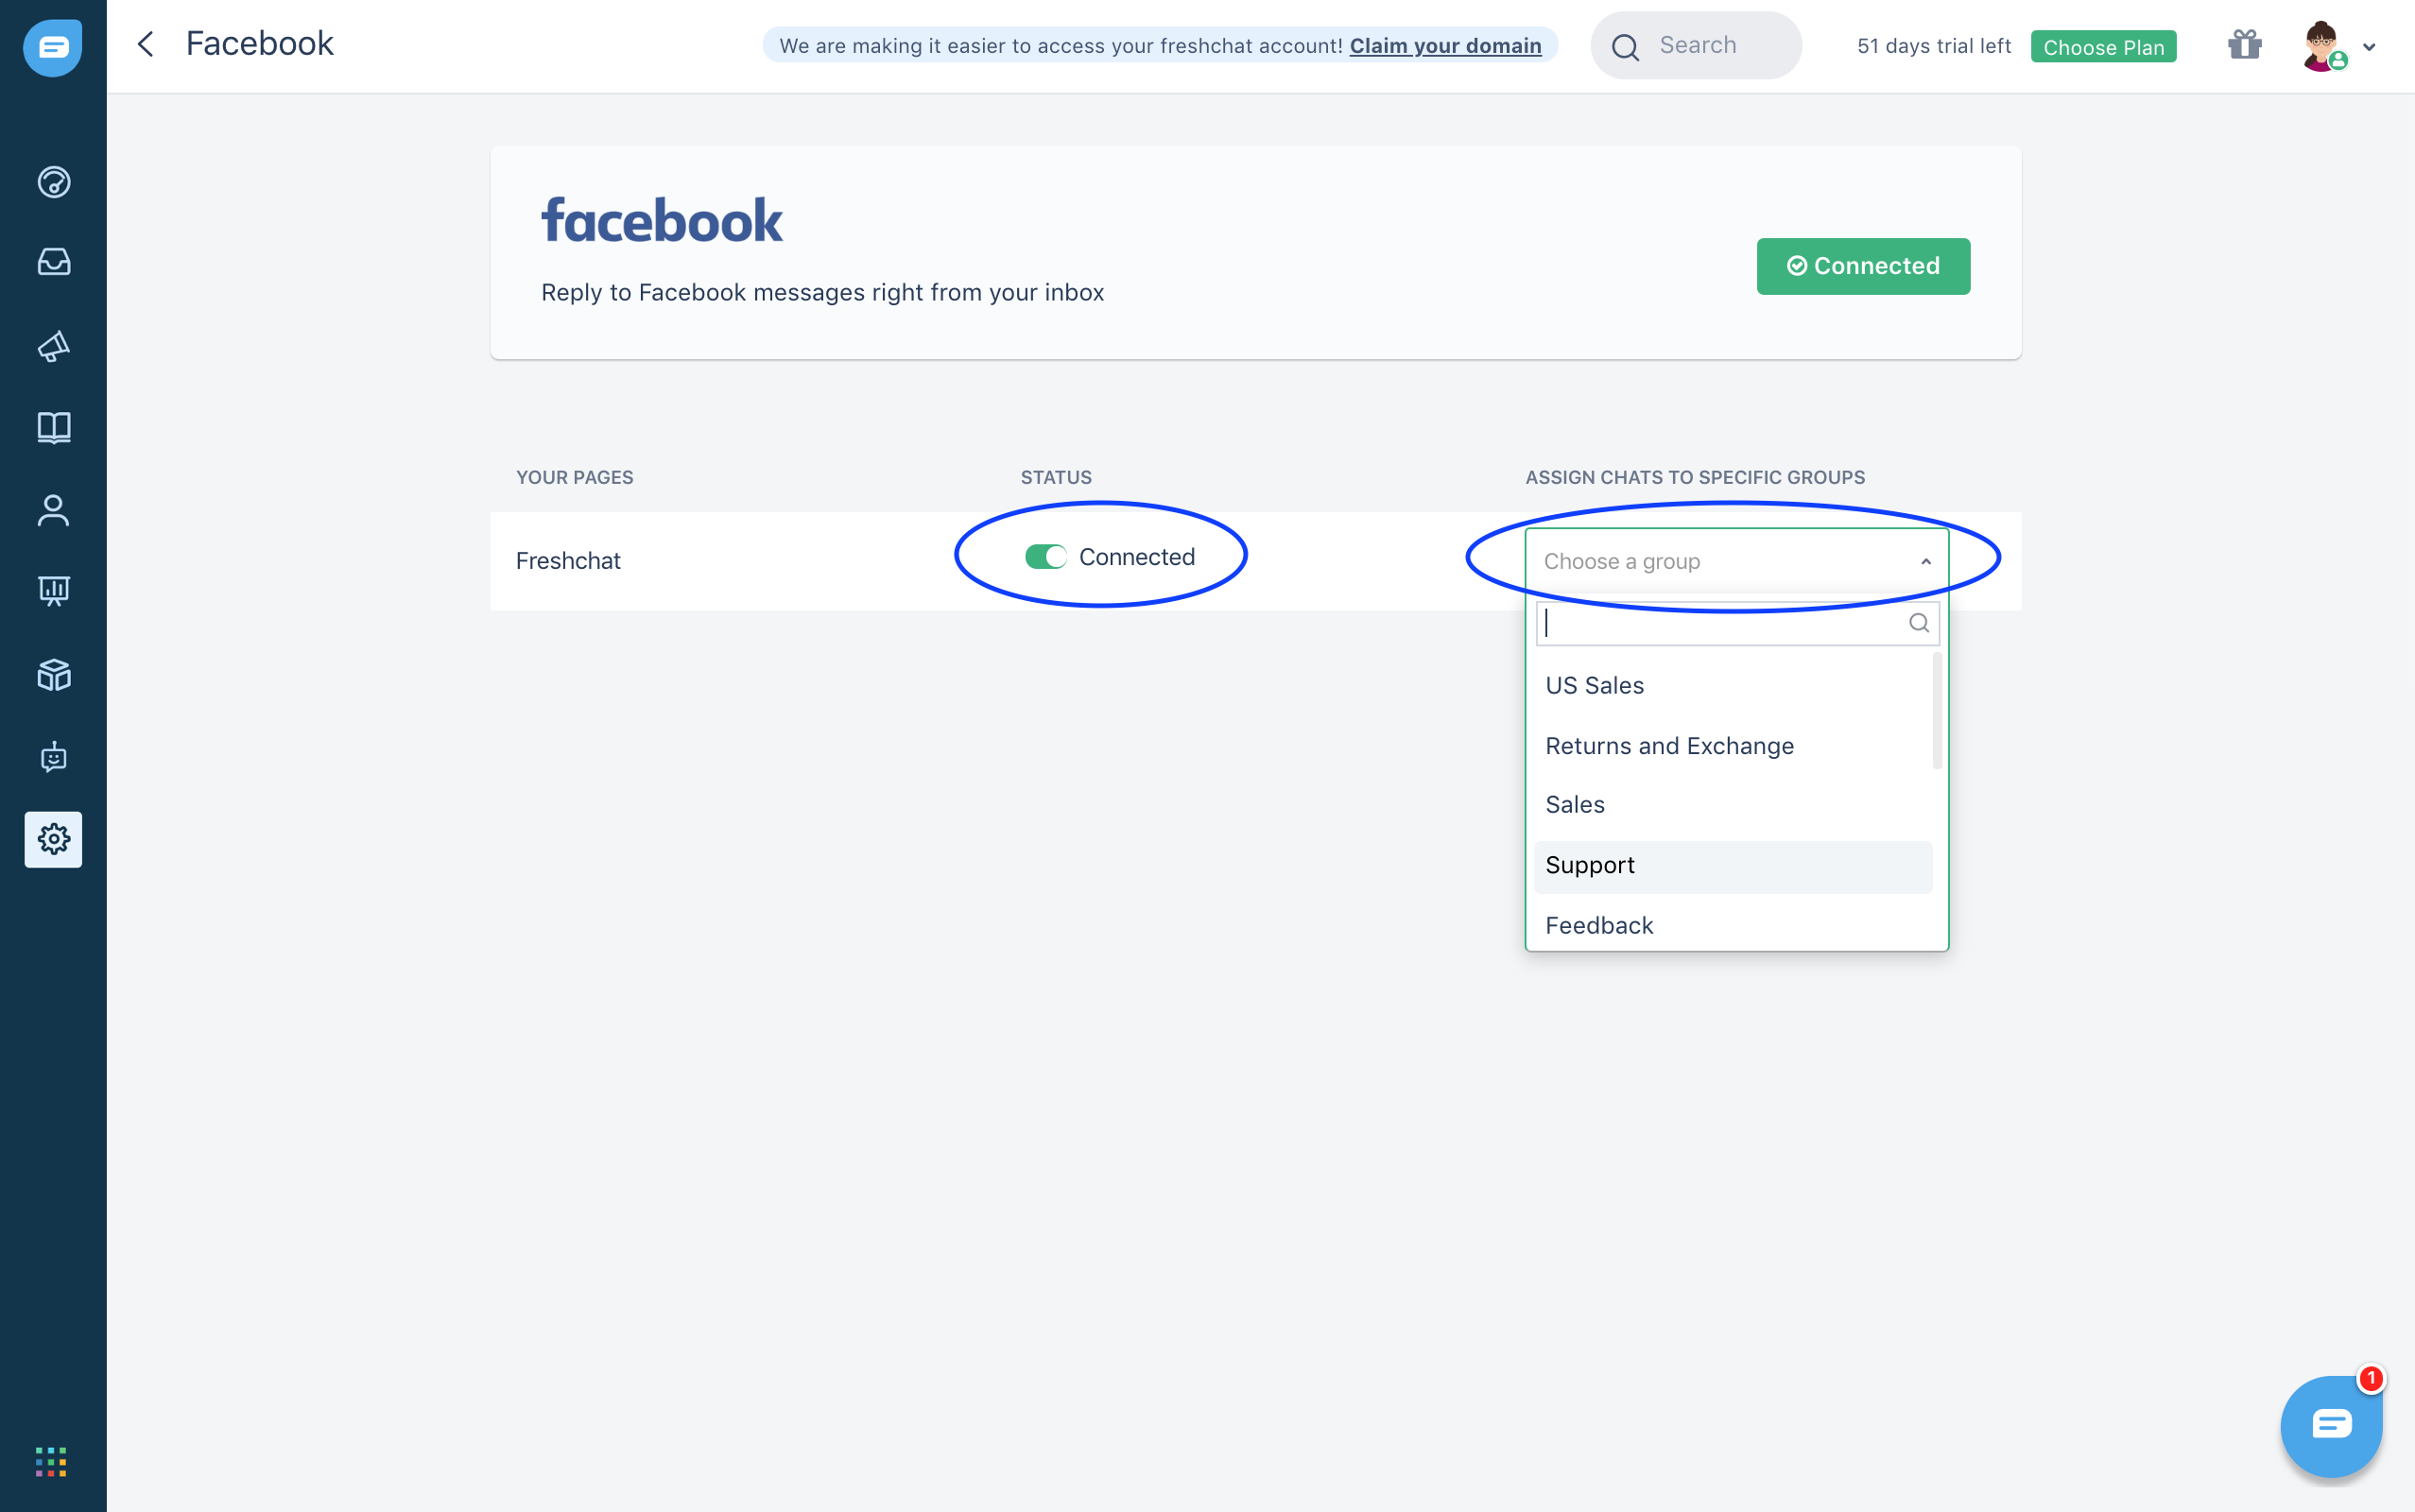2415x1512 pixels.
Task: Choose US Sales group option
Action: click(1594, 686)
